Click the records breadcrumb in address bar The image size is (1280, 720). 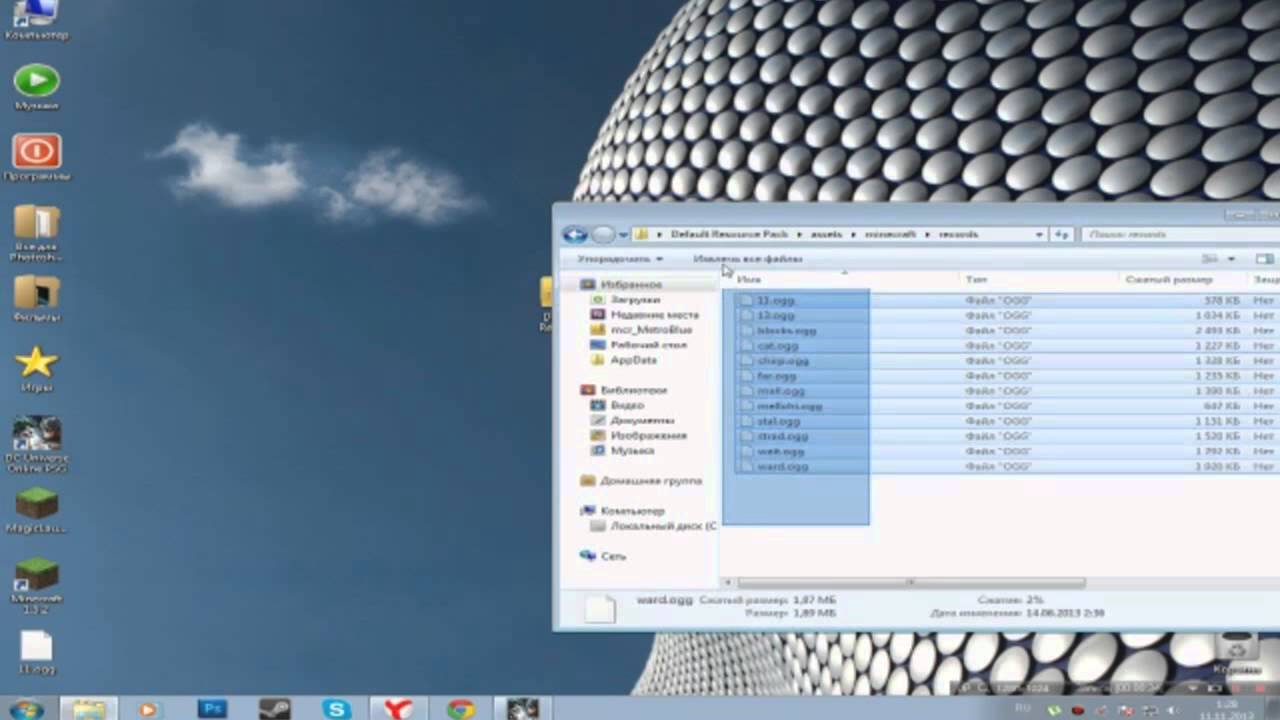pos(959,234)
